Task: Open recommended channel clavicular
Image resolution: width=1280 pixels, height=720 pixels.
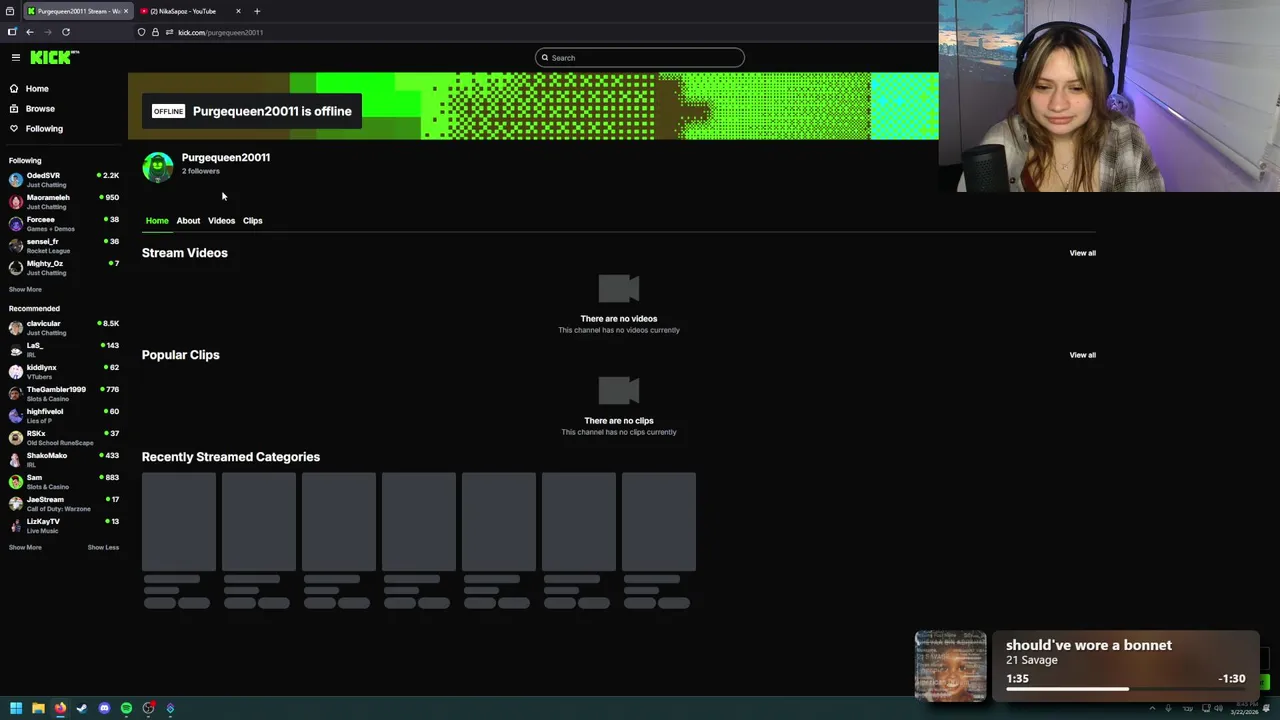Action: pyautogui.click(x=64, y=328)
